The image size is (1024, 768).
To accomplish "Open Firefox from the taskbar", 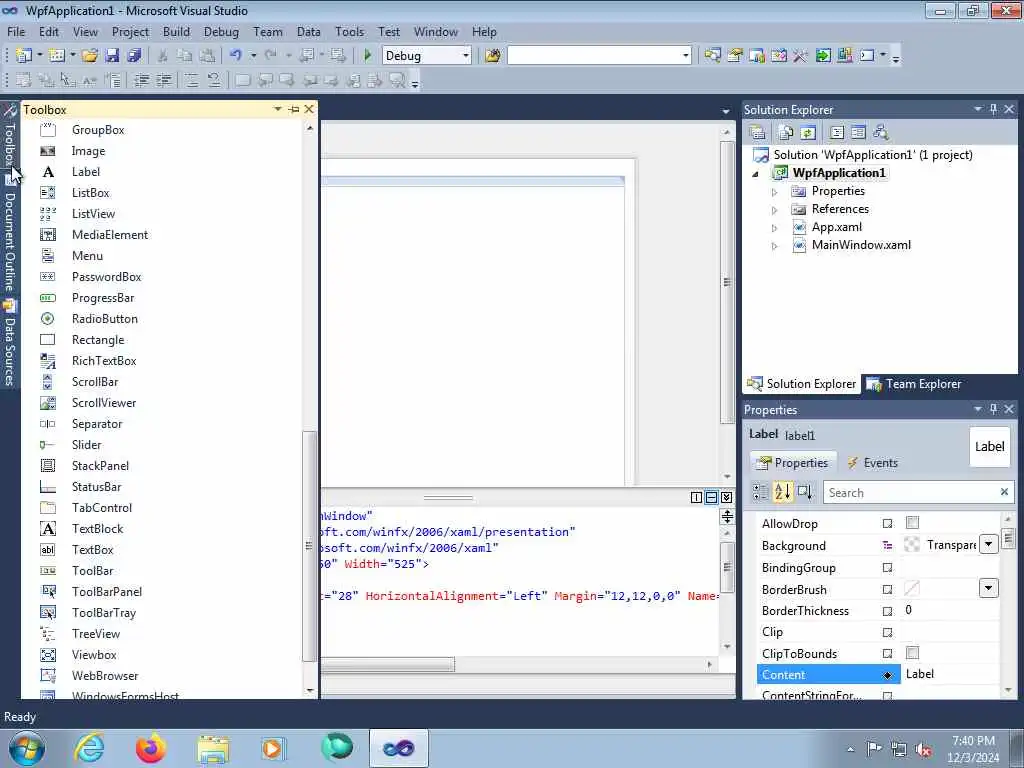I will (x=151, y=748).
